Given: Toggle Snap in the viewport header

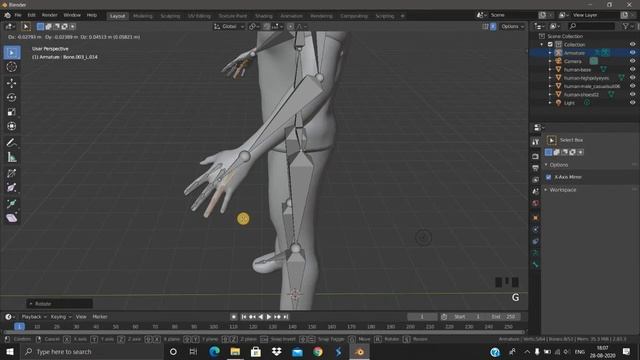Looking at the screenshot, I should coord(267,27).
